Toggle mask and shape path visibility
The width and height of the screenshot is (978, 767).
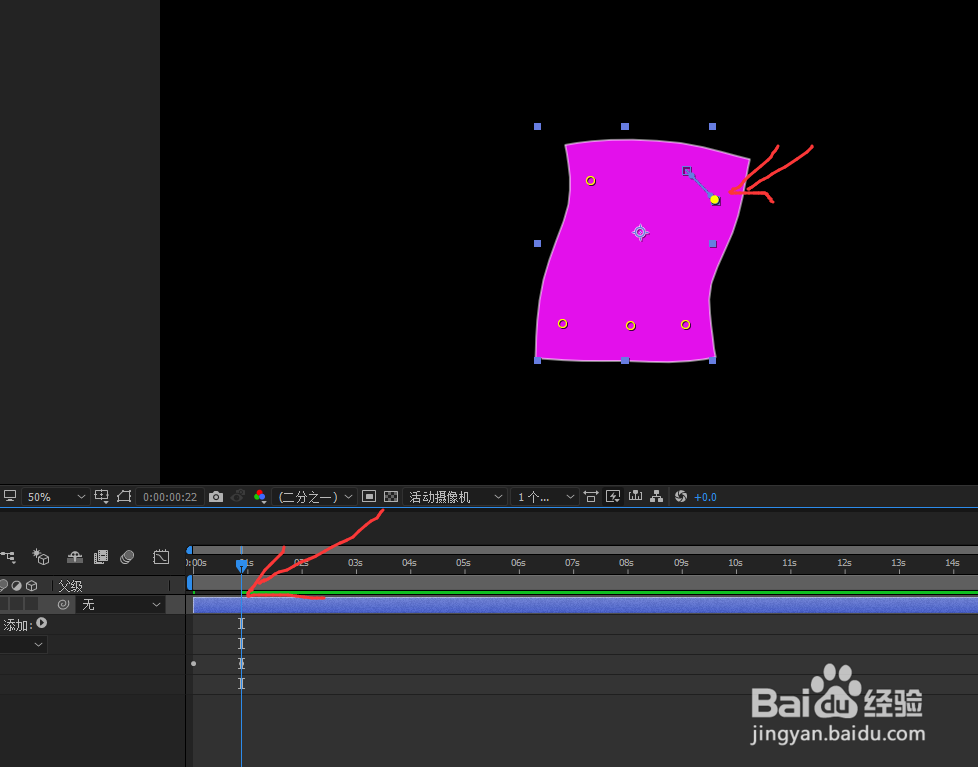point(123,496)
